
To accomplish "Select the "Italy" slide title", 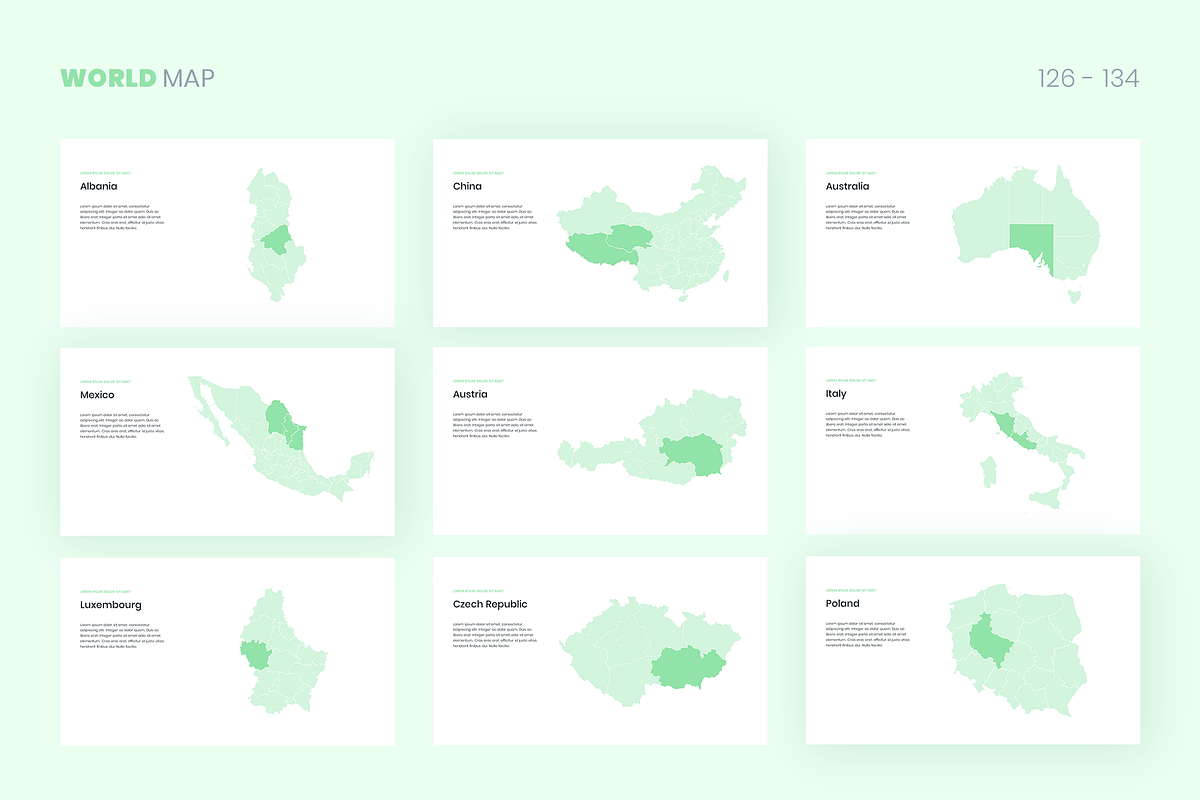I will (836, 394).
